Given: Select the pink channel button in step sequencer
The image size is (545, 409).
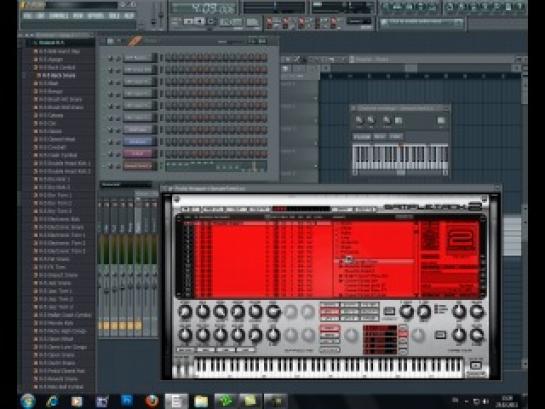Looking at the screenshot, I should tap(138, 154).
